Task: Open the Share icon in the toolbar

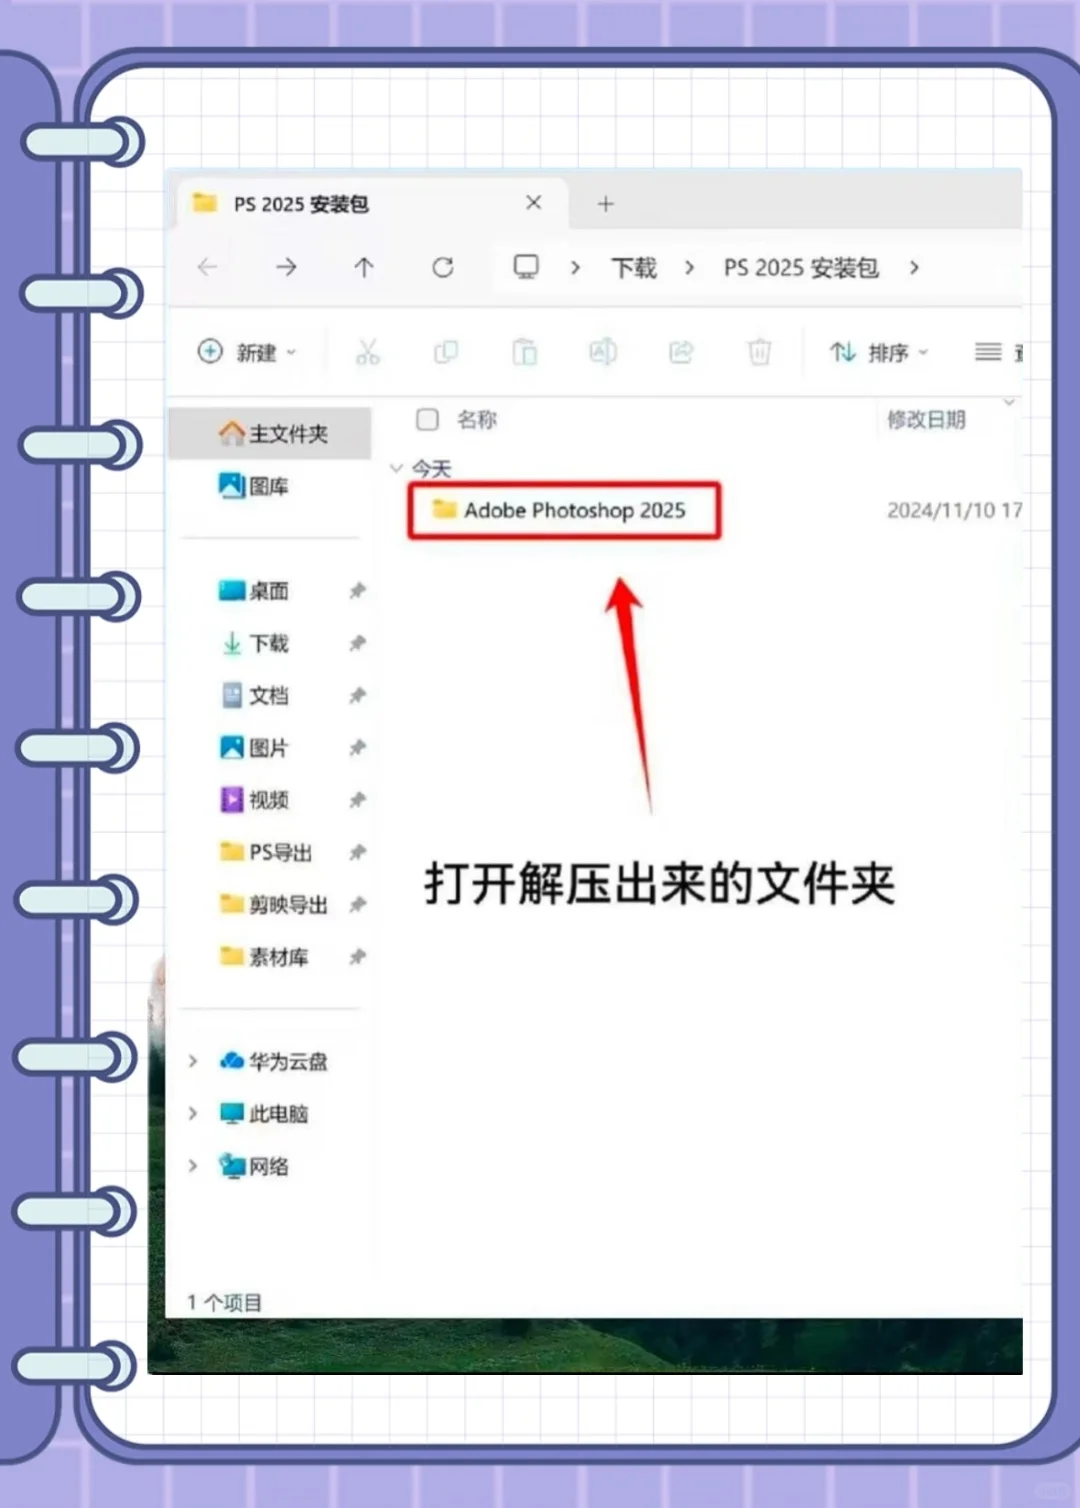Action: [681, 352]
